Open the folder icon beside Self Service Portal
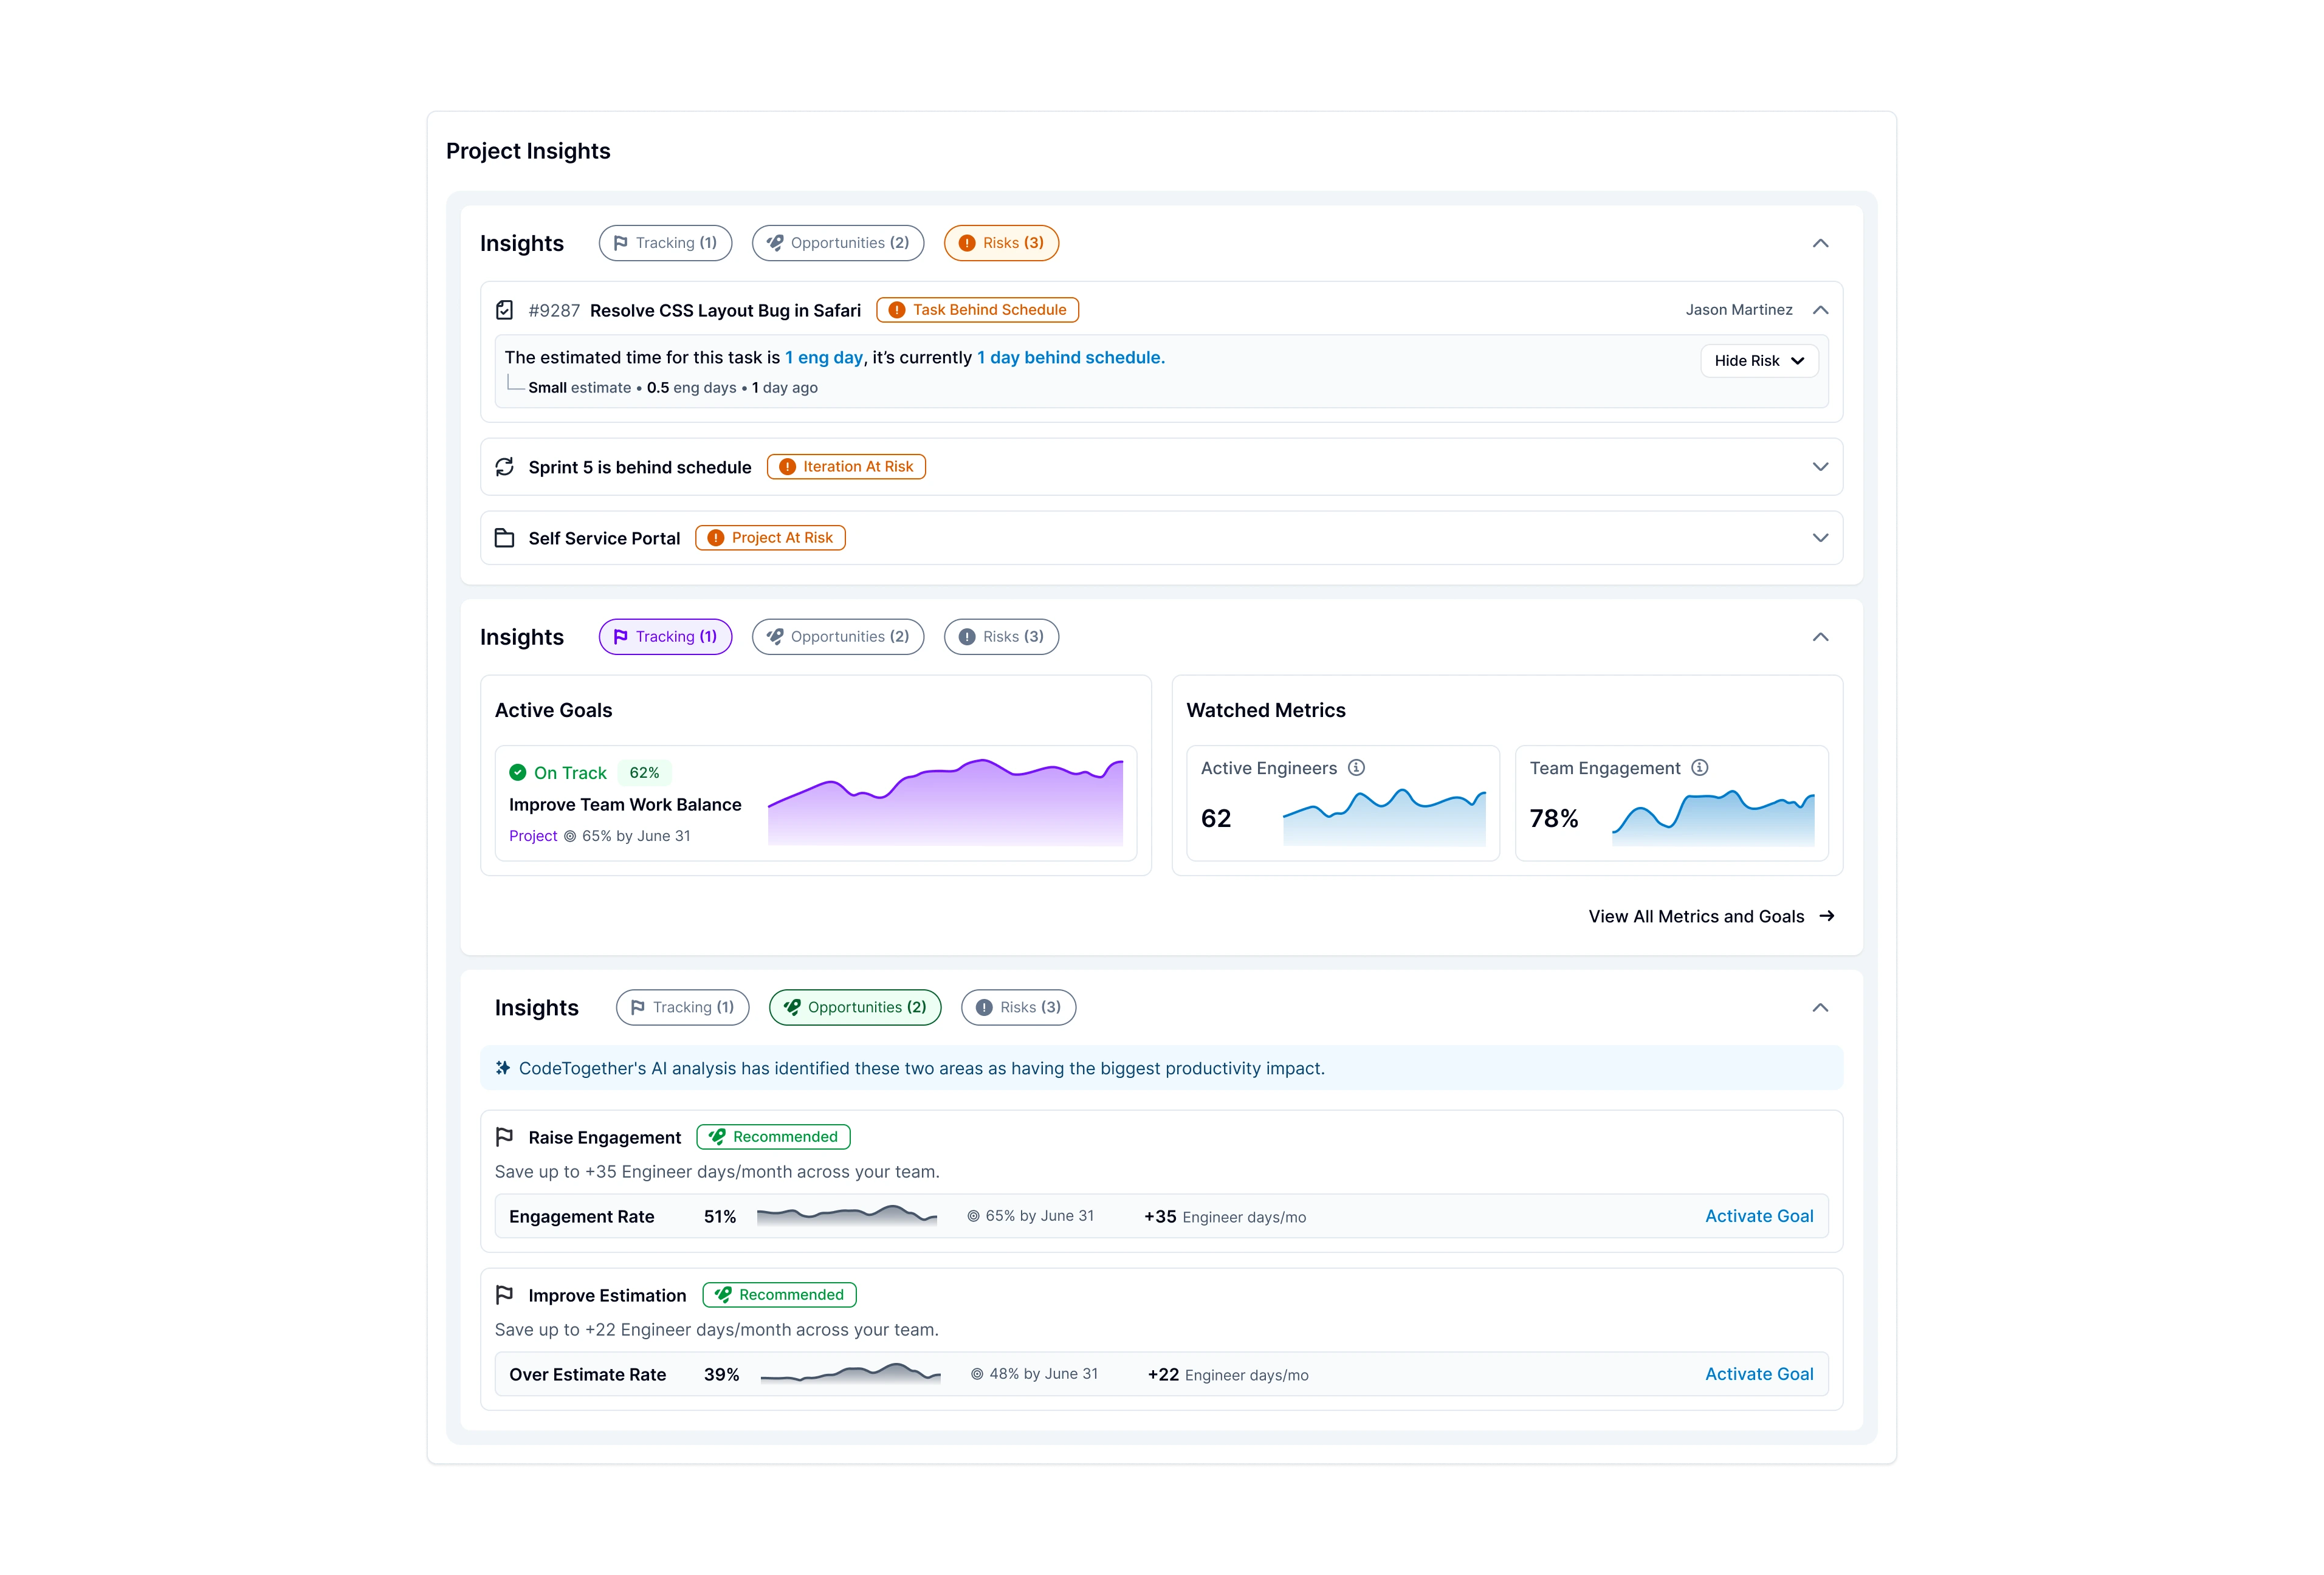This screenshot has width=2324, height=1575. click(505, 537)
